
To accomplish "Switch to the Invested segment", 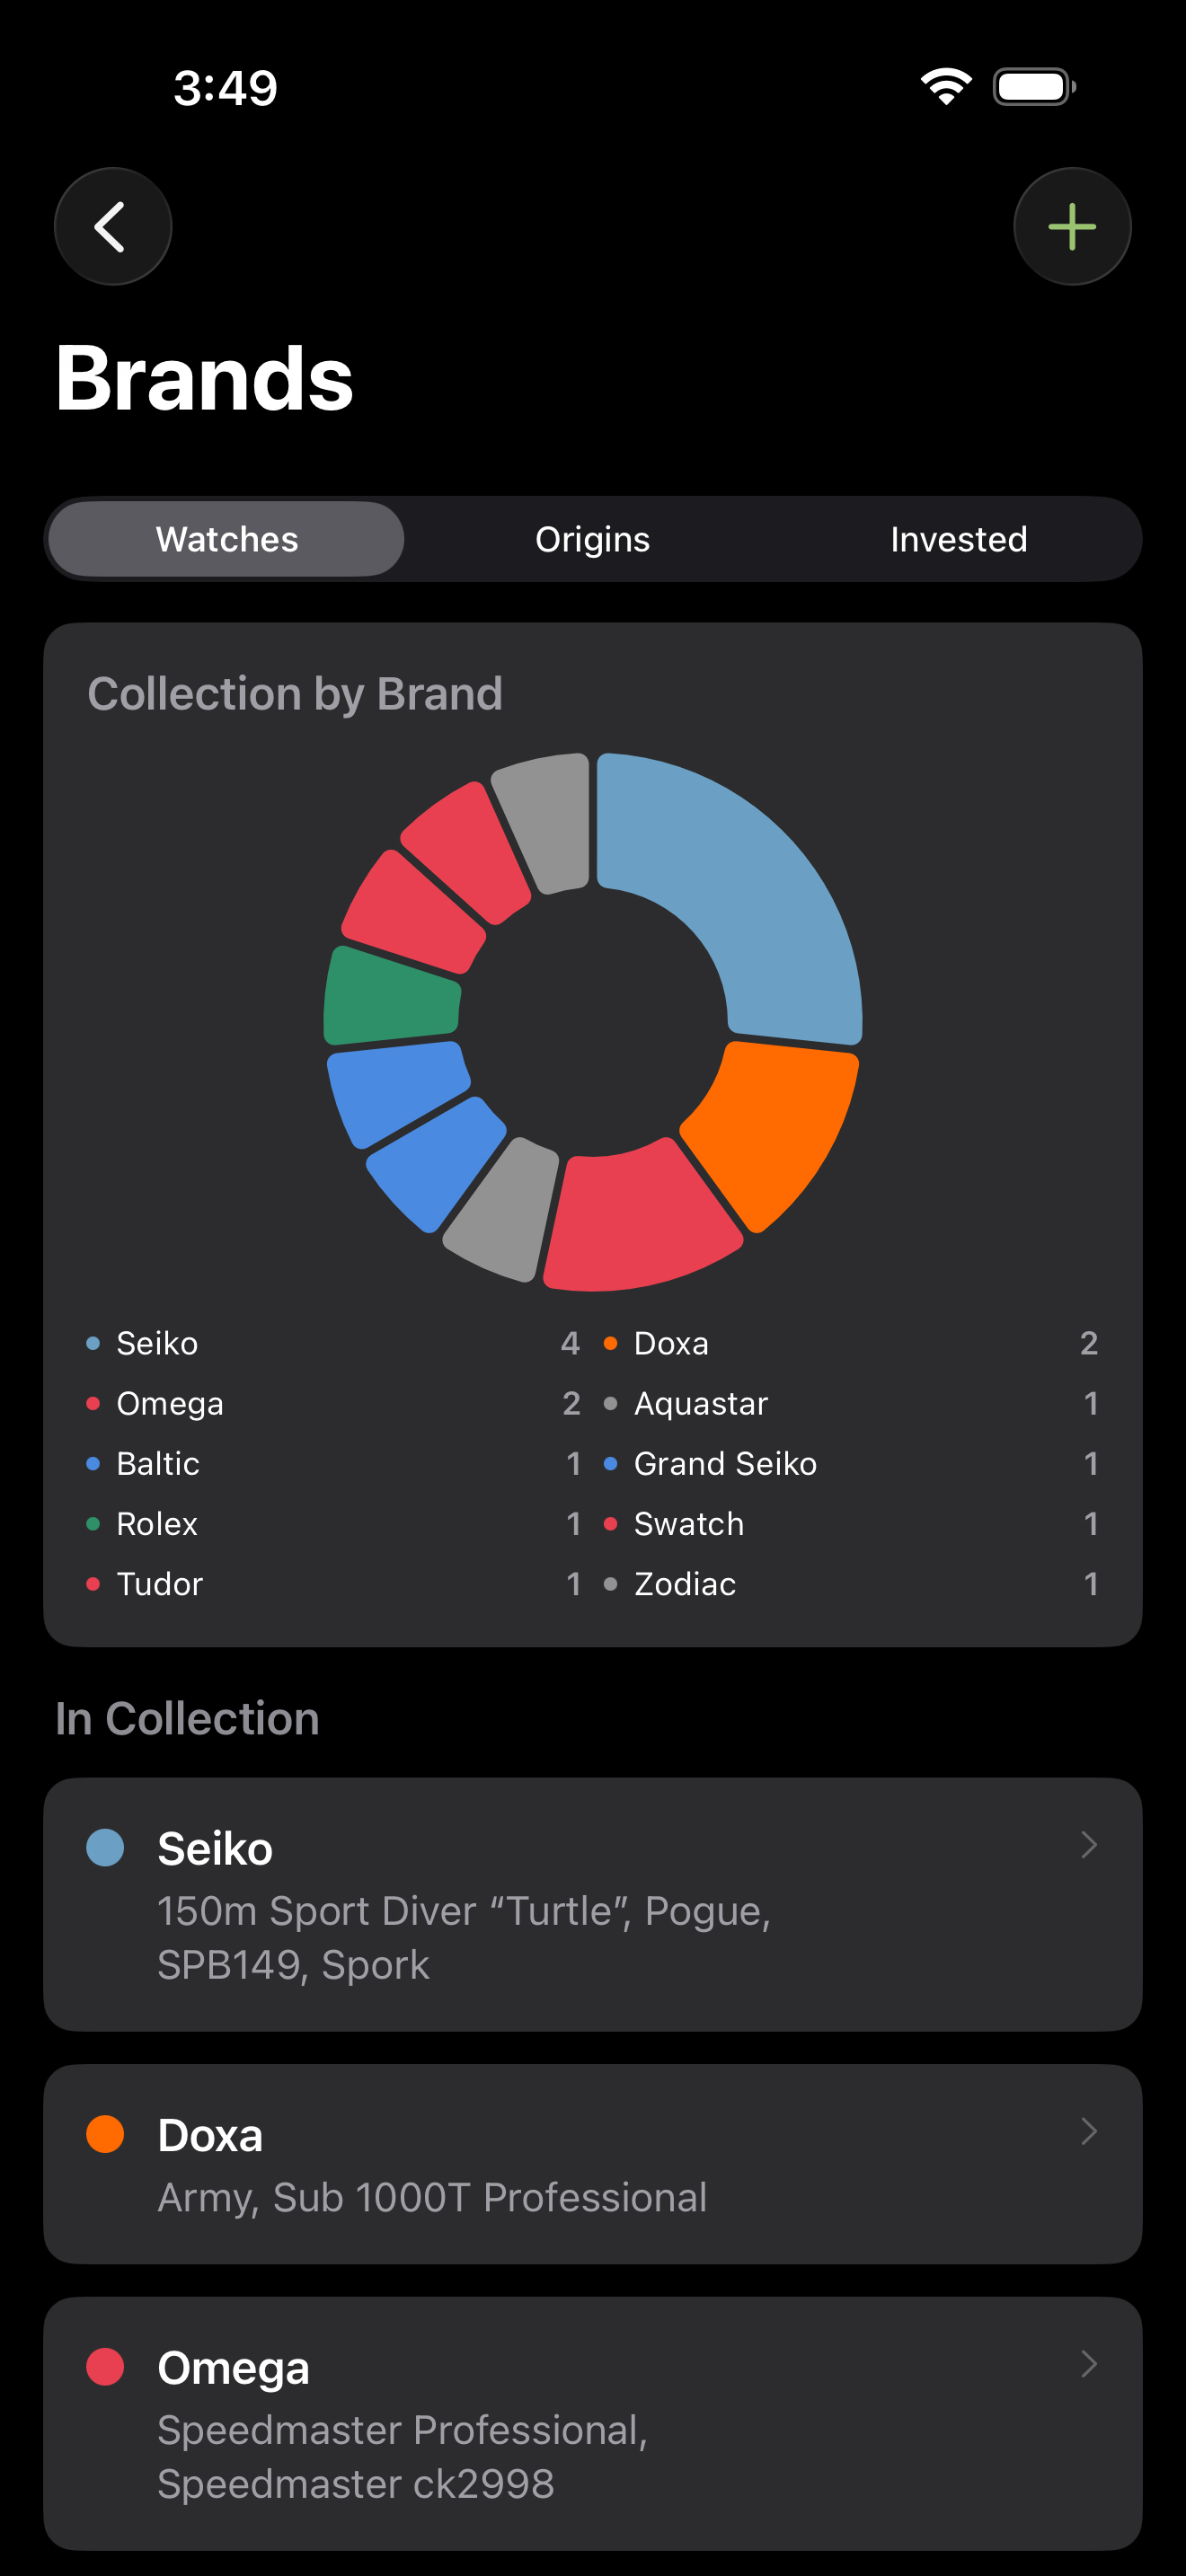I will coord(958,539).
